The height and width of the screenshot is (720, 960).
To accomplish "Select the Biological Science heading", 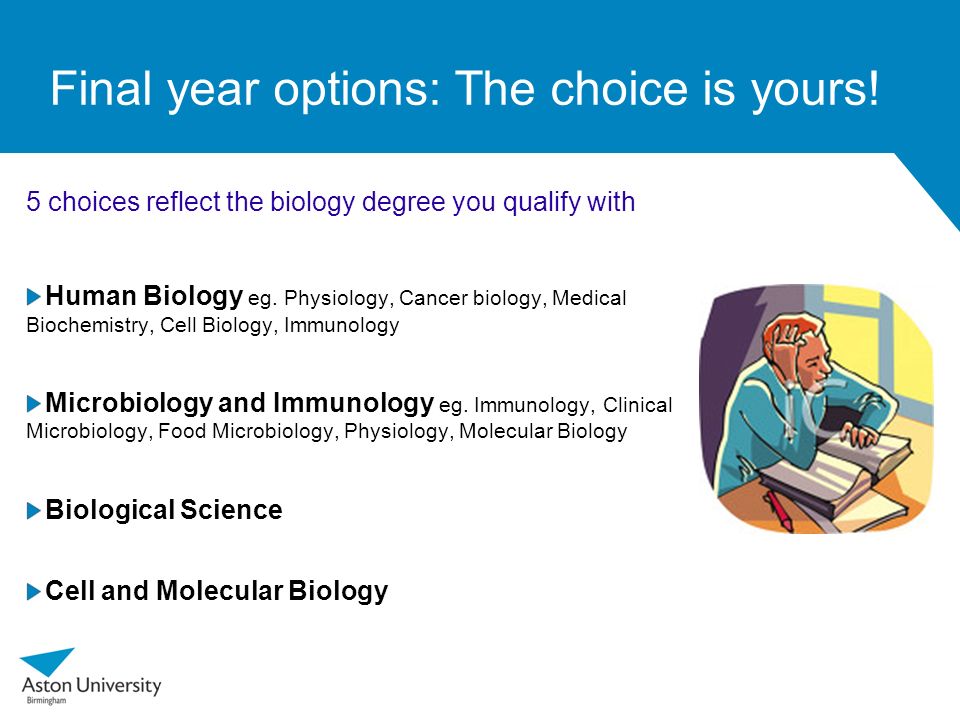I will tap(164, 510).
